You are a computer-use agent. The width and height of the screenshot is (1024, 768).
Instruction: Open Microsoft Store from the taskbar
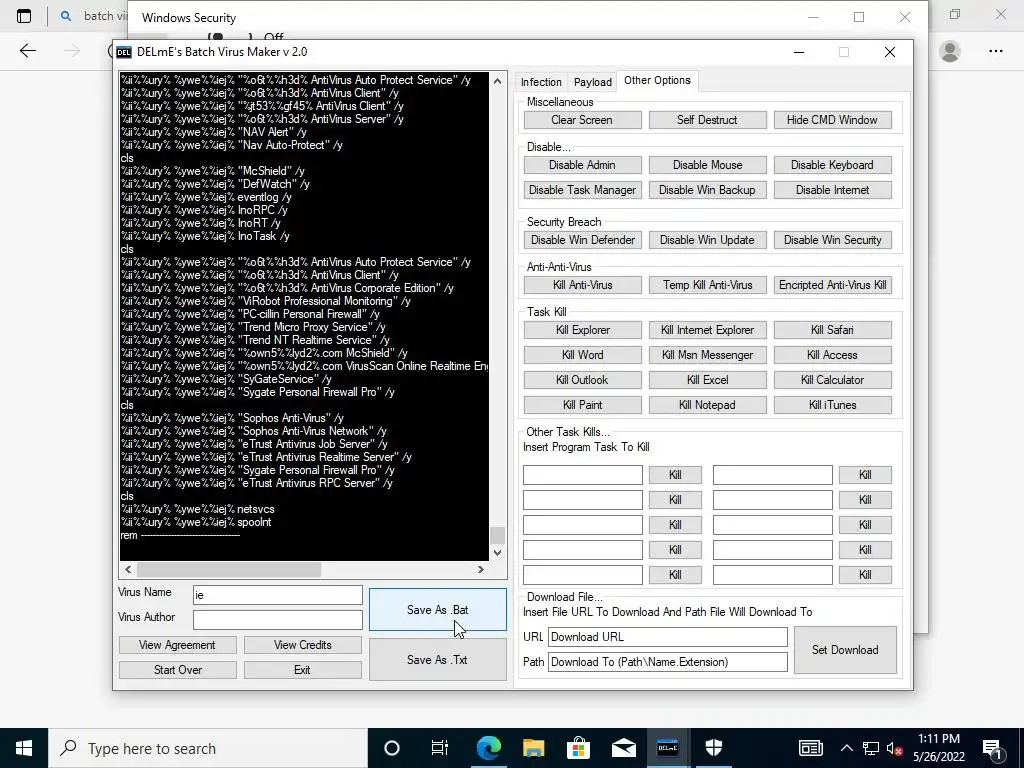[x=578, y=748]
